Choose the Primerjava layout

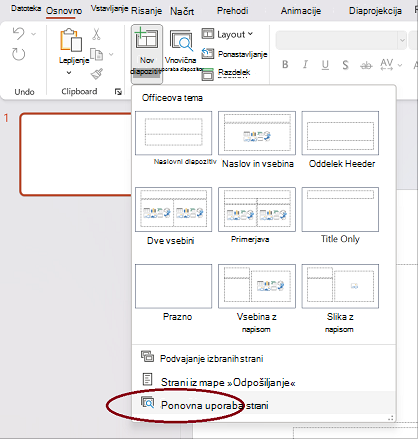coord(257,209)
